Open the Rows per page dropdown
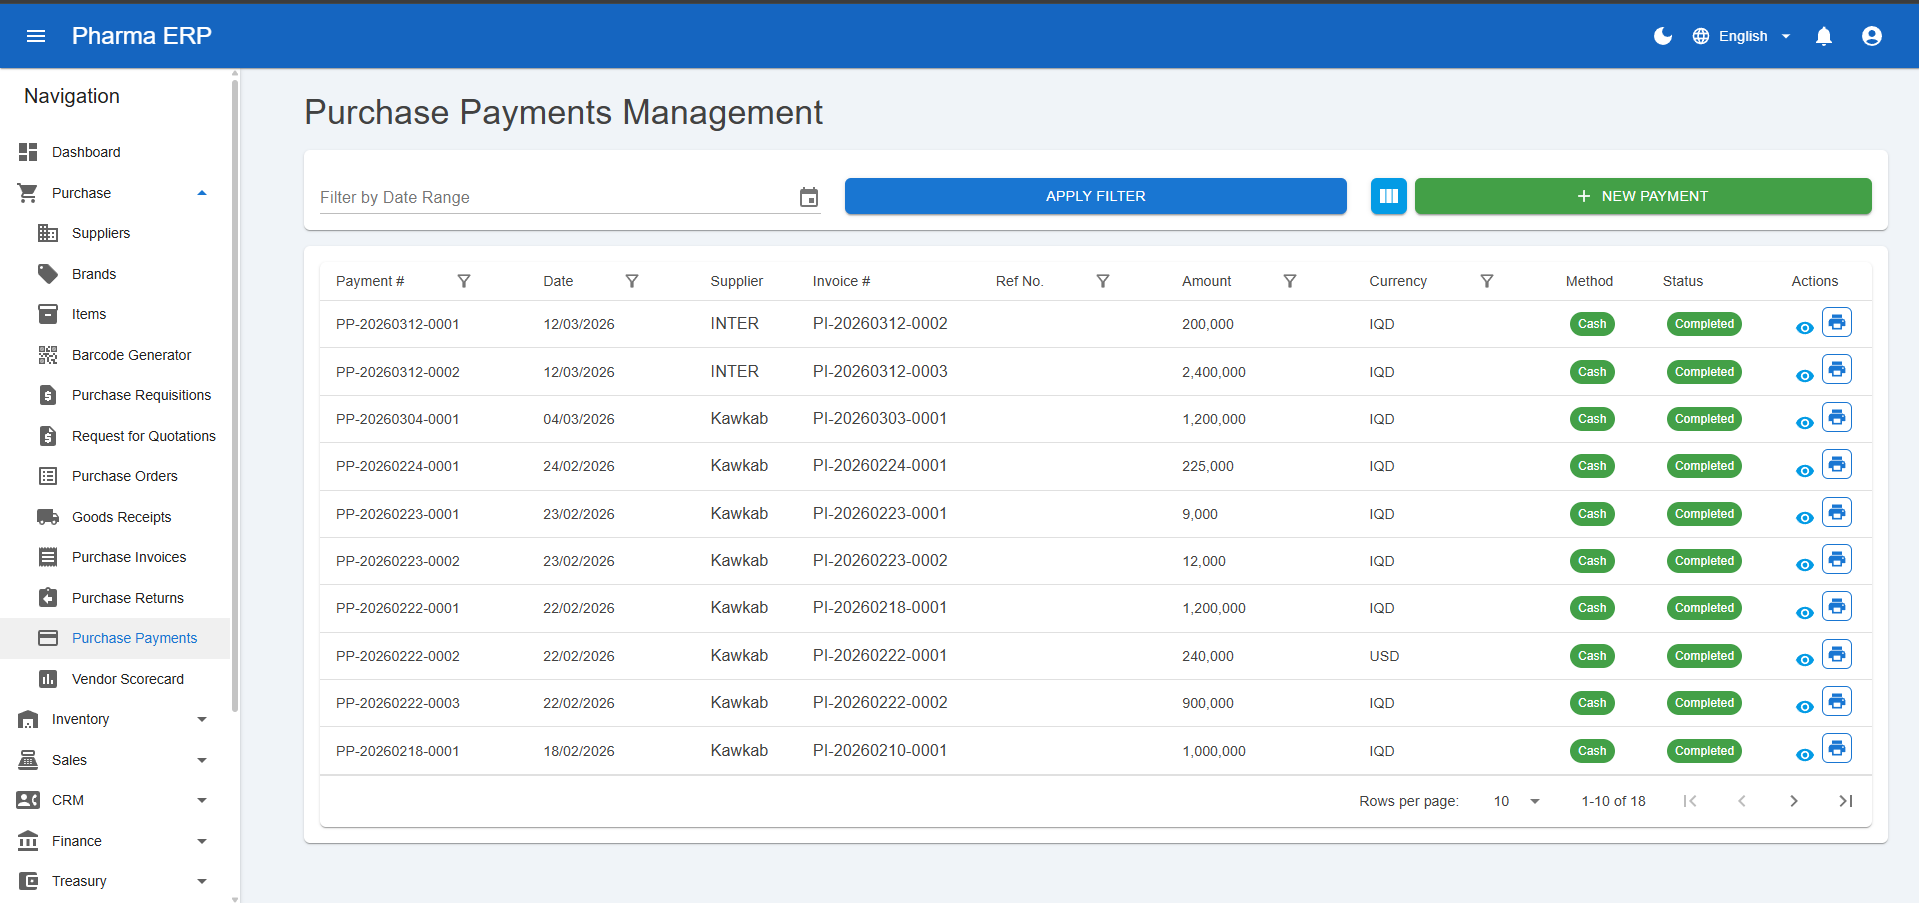Viewport: 1919px width, 903px height. pos(1514,801)
